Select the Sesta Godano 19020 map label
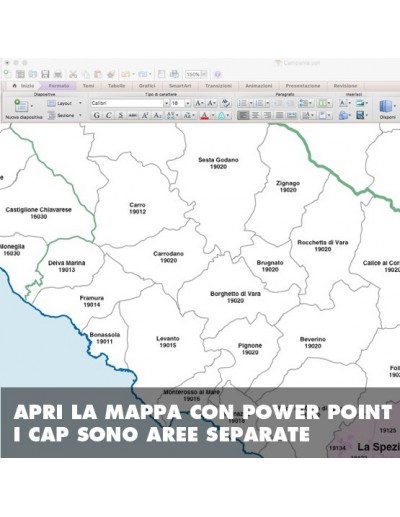Screen dimensions: 400x517 click(x=218, y=163)
